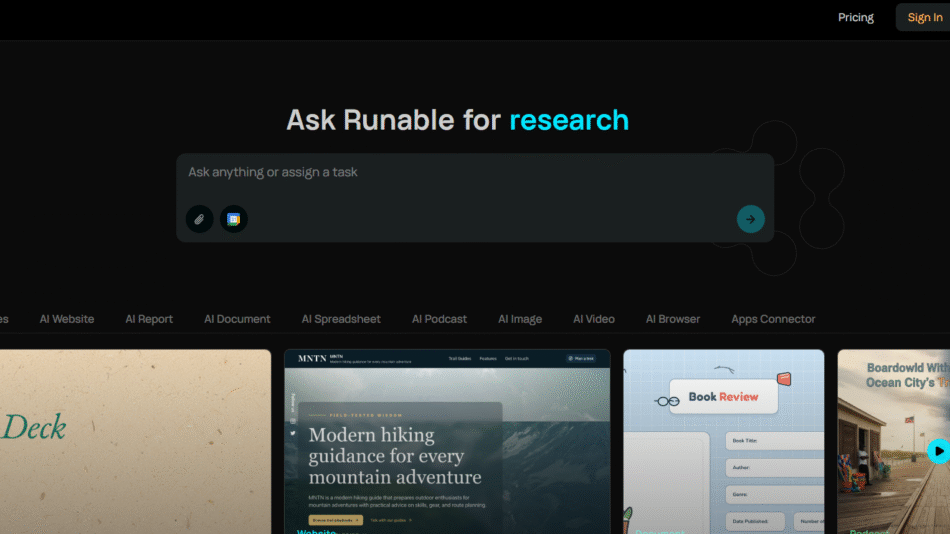Select the Apps Connector tab

[x=773, y=319]
